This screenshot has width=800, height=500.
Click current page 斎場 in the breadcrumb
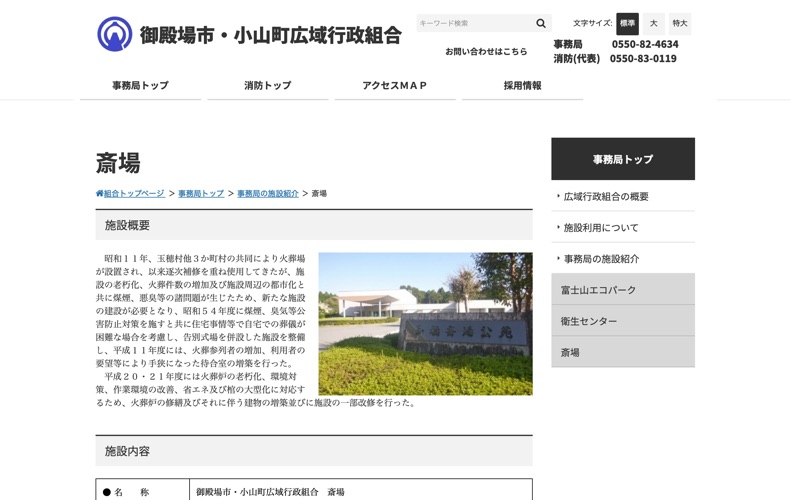coord(319,193)
